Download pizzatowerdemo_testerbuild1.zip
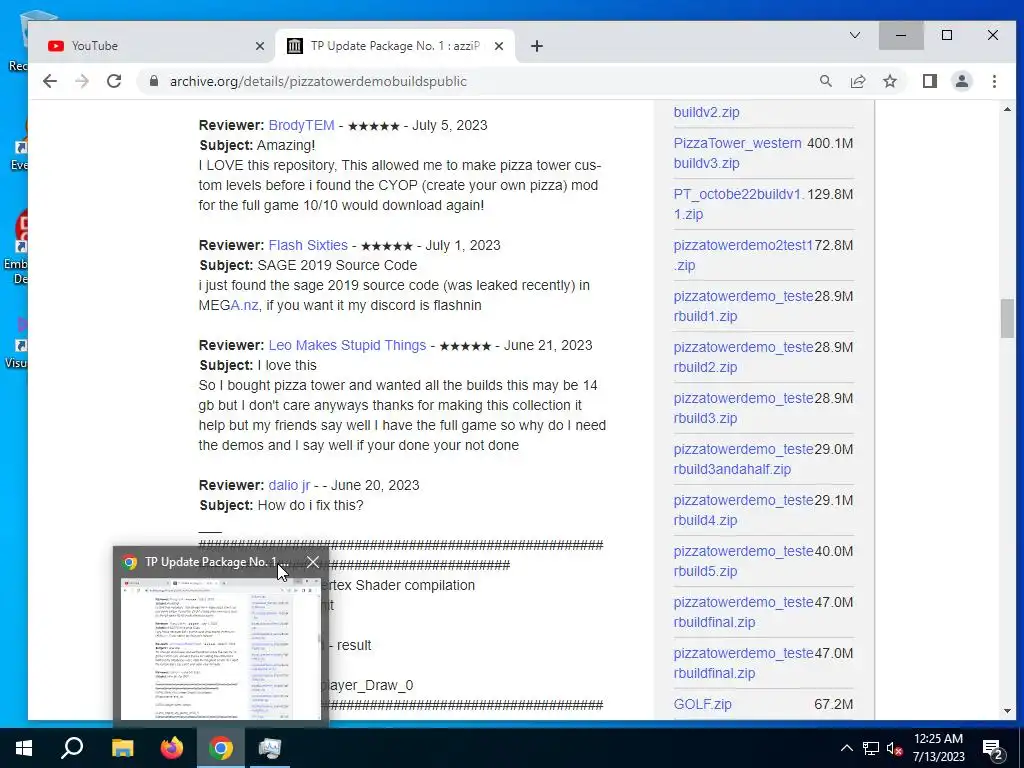The width and height of the screenshot is (1024, 768). click(743, 306)
